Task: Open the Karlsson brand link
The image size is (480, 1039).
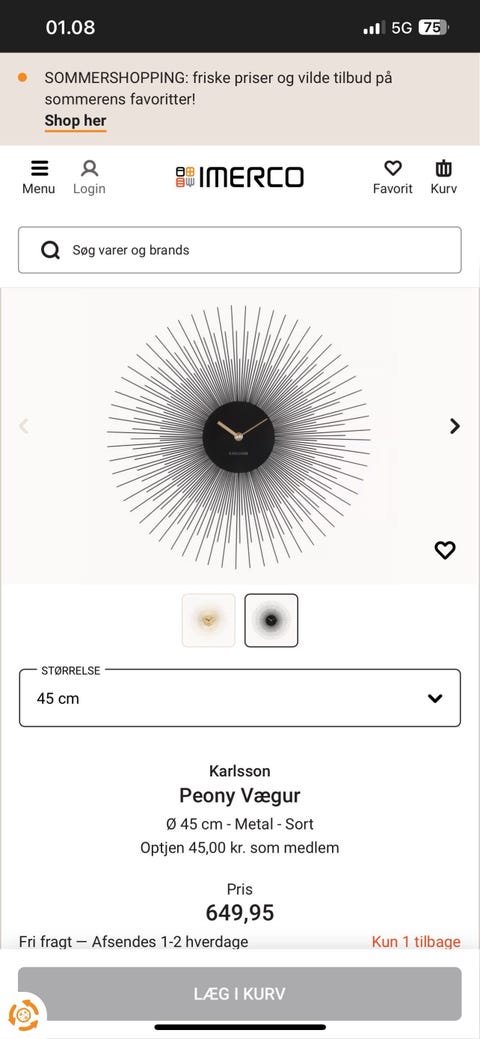Action: (x=239, y=771)
